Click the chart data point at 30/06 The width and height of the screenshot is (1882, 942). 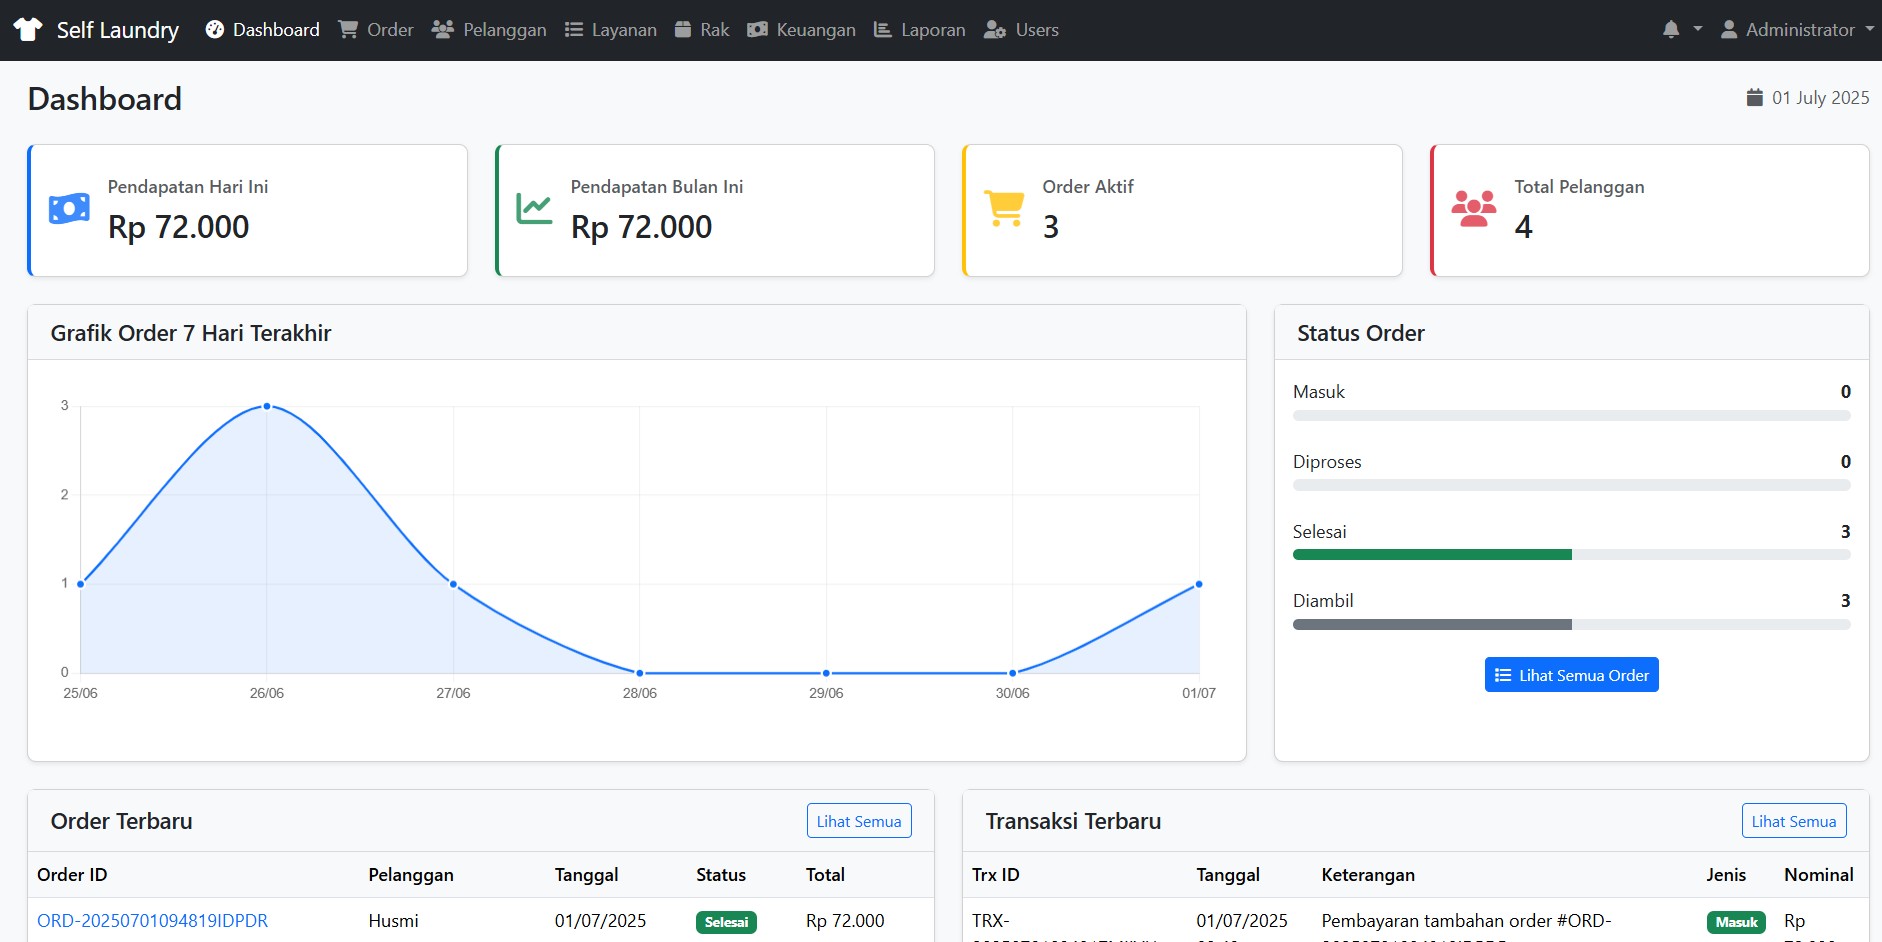1013,673
